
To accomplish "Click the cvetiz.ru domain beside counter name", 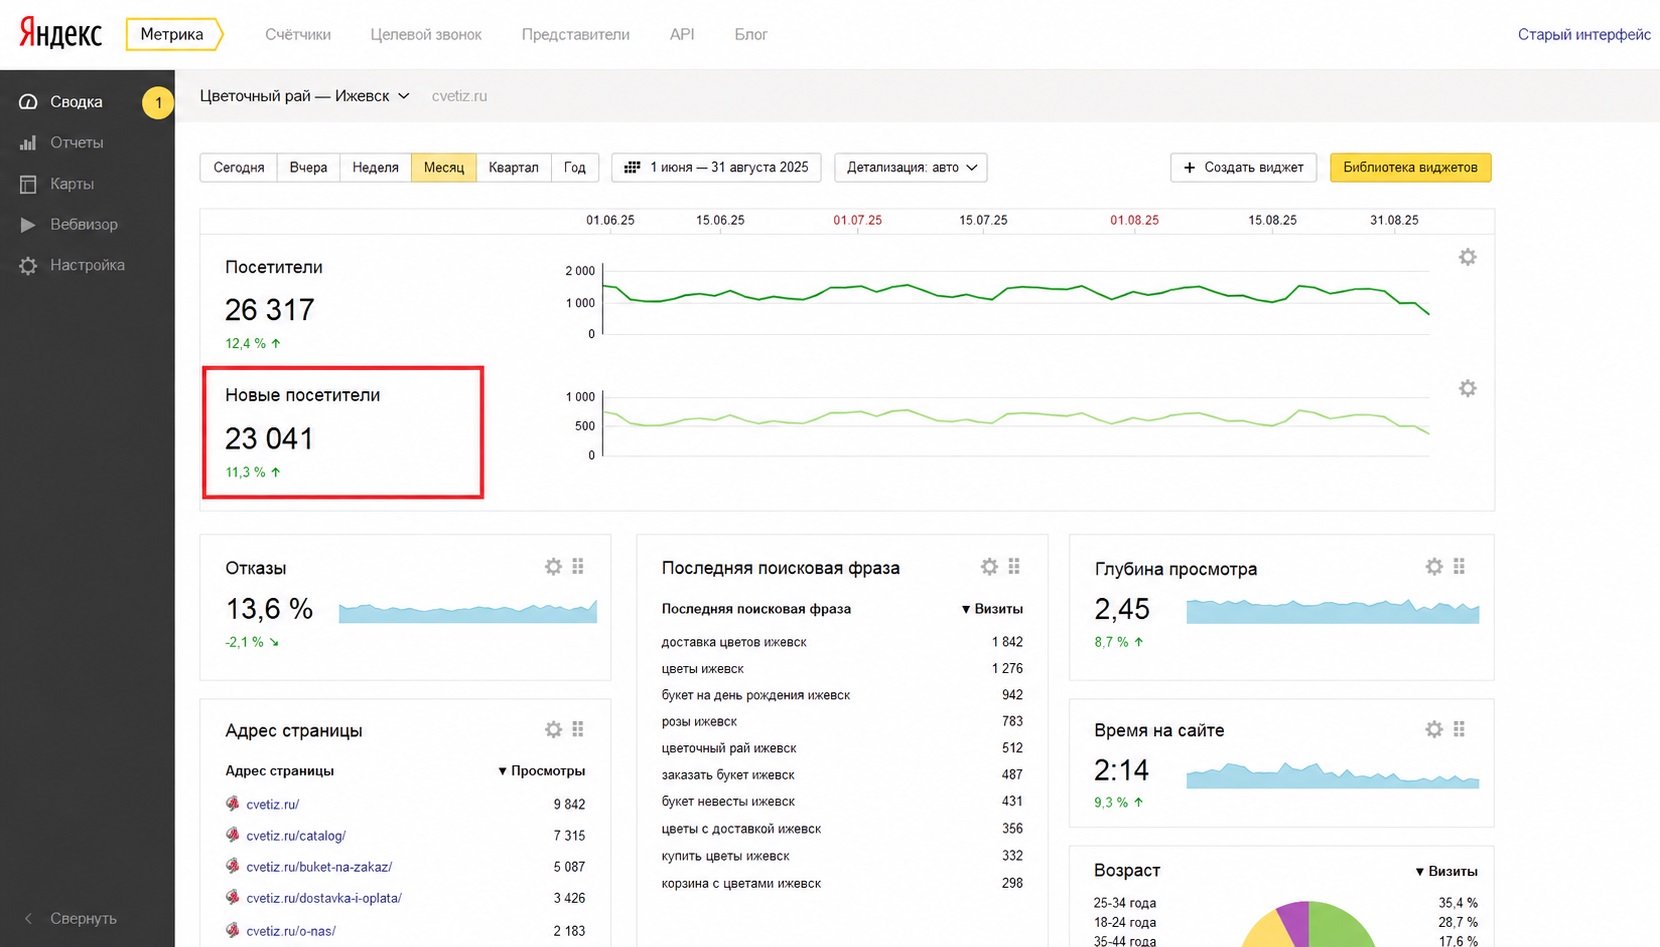I will click(459, 96).
